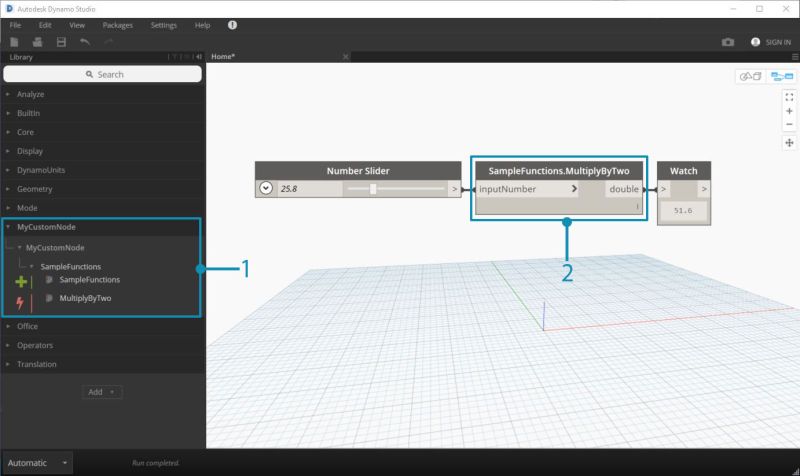Open the workspace tabs hamburger menu
Image resolution: width=800 pixels, height=476 pixels.
pyautogui.click(x=795, y=57)
